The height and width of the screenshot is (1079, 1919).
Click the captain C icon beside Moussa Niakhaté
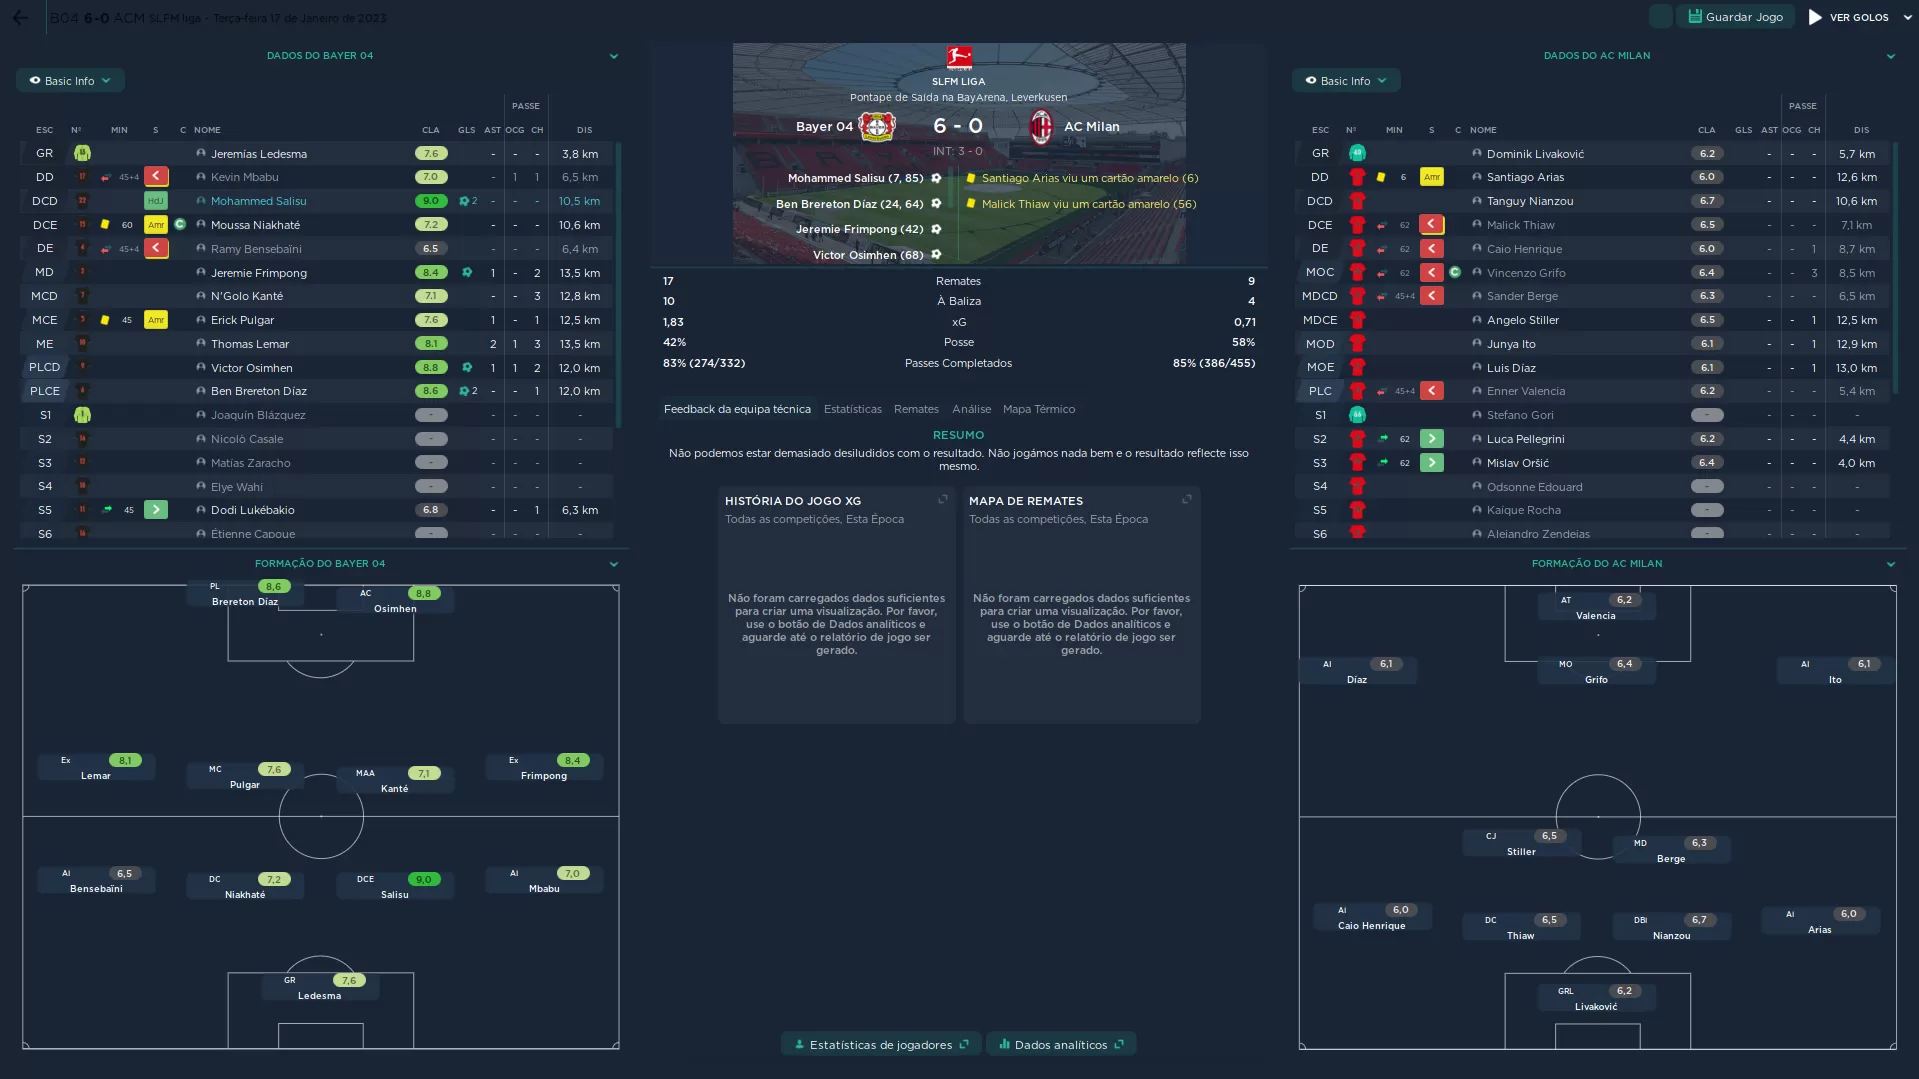coord(180,225)
